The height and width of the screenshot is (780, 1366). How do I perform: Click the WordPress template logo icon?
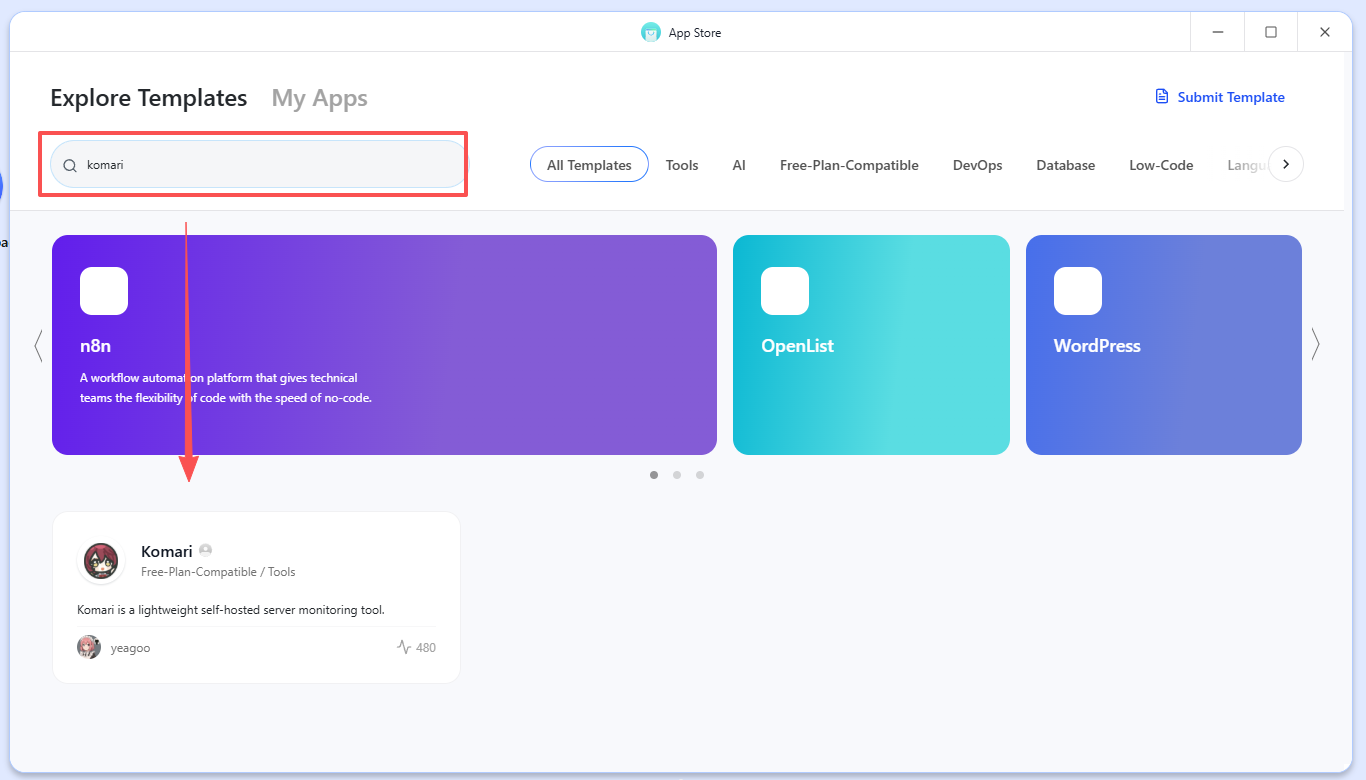tap(1078, 291)
